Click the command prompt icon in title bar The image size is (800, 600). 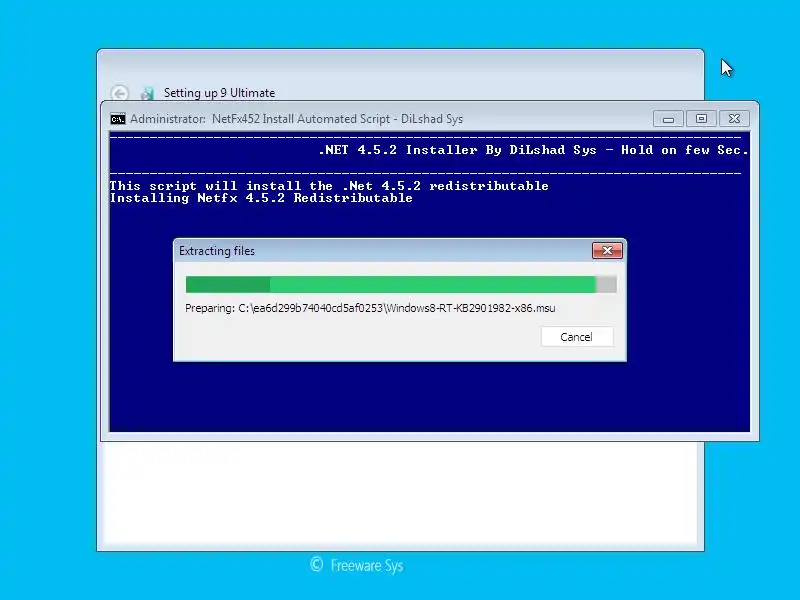coord(118,119)
